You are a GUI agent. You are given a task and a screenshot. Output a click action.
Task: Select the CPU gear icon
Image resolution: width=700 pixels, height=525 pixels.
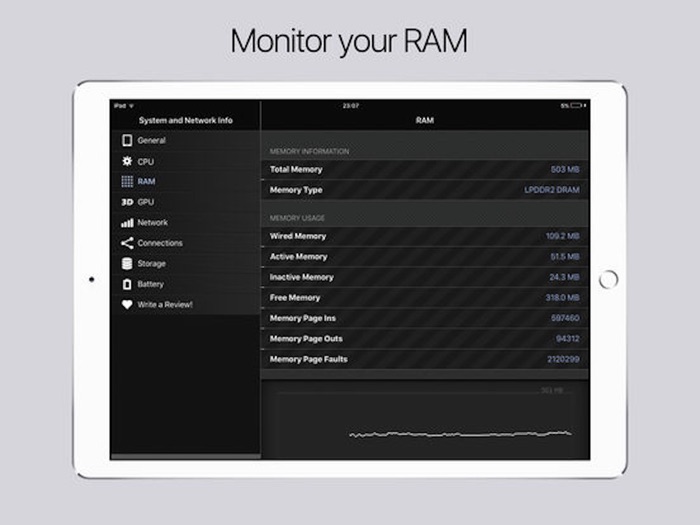tap(127, 161)
